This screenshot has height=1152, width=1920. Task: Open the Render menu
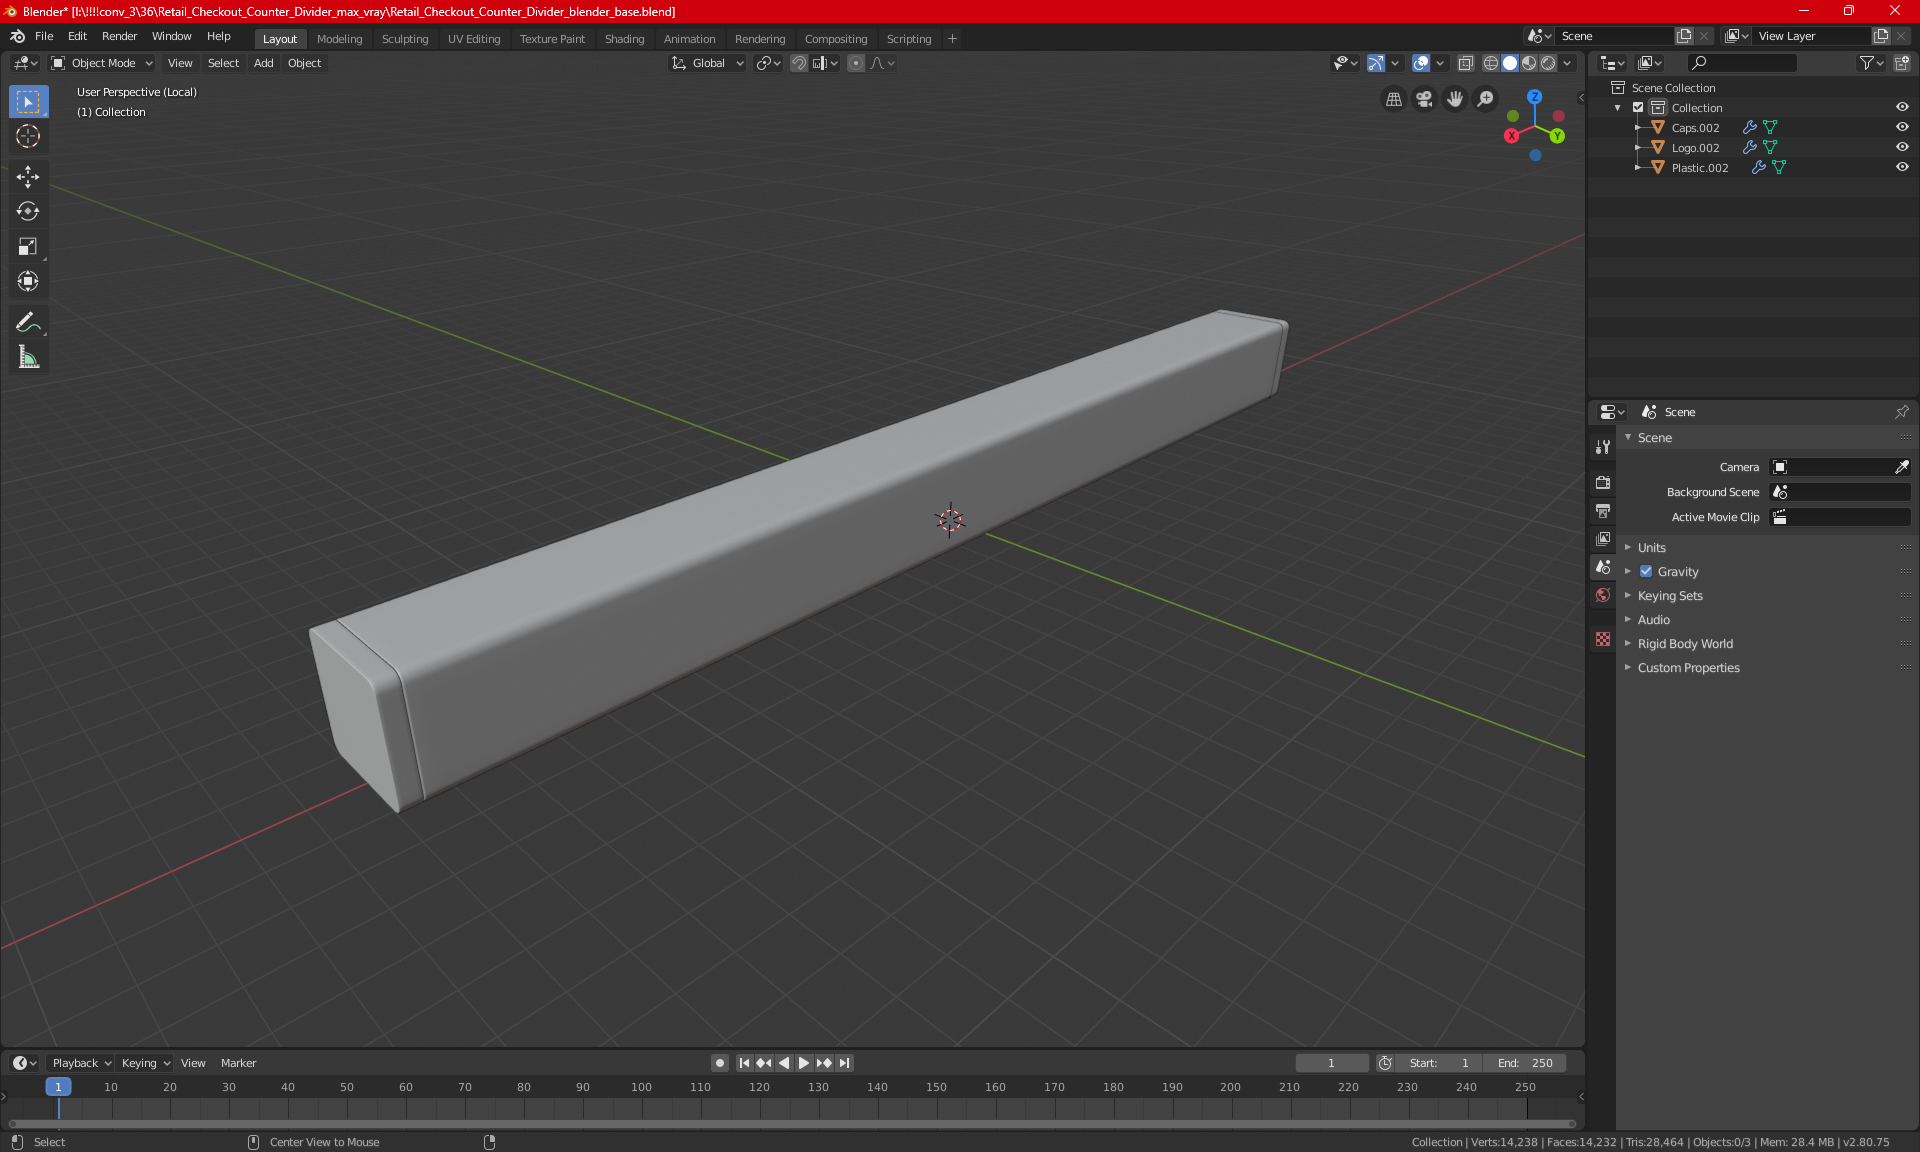[119, 36]
